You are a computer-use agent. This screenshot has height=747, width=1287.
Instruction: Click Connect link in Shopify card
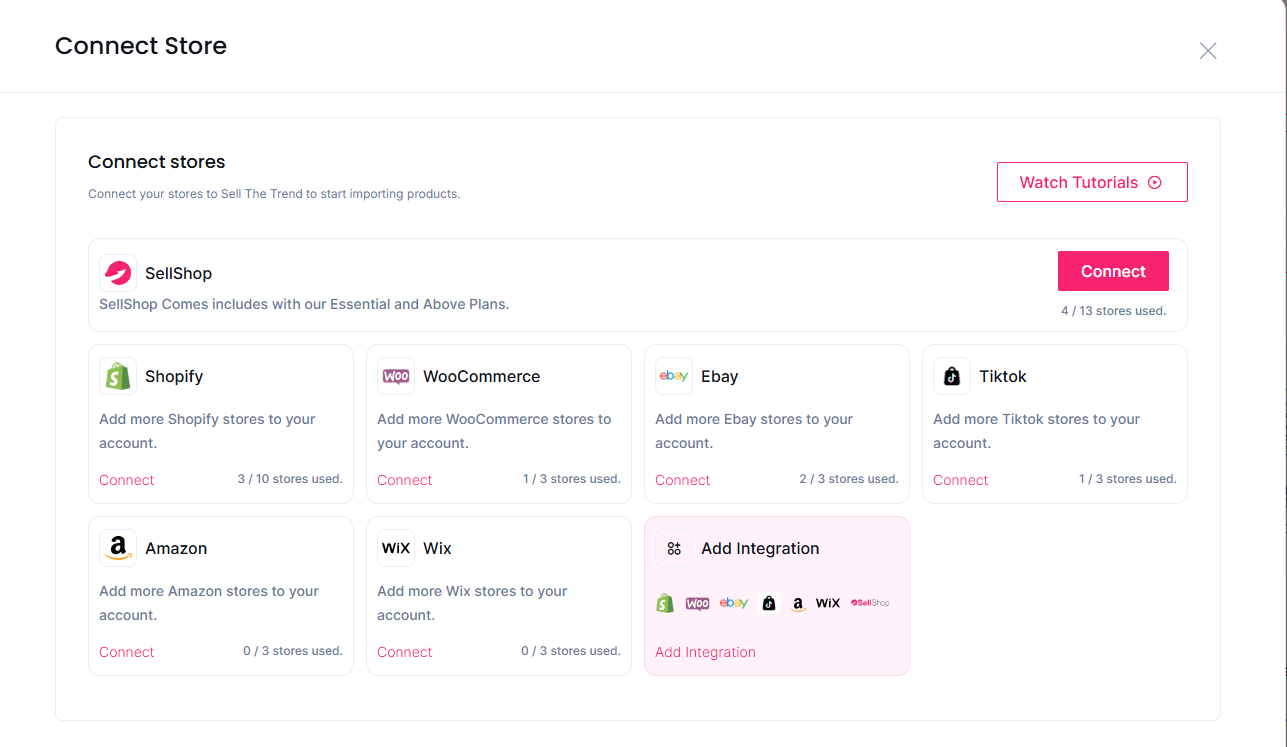[127, 480]
